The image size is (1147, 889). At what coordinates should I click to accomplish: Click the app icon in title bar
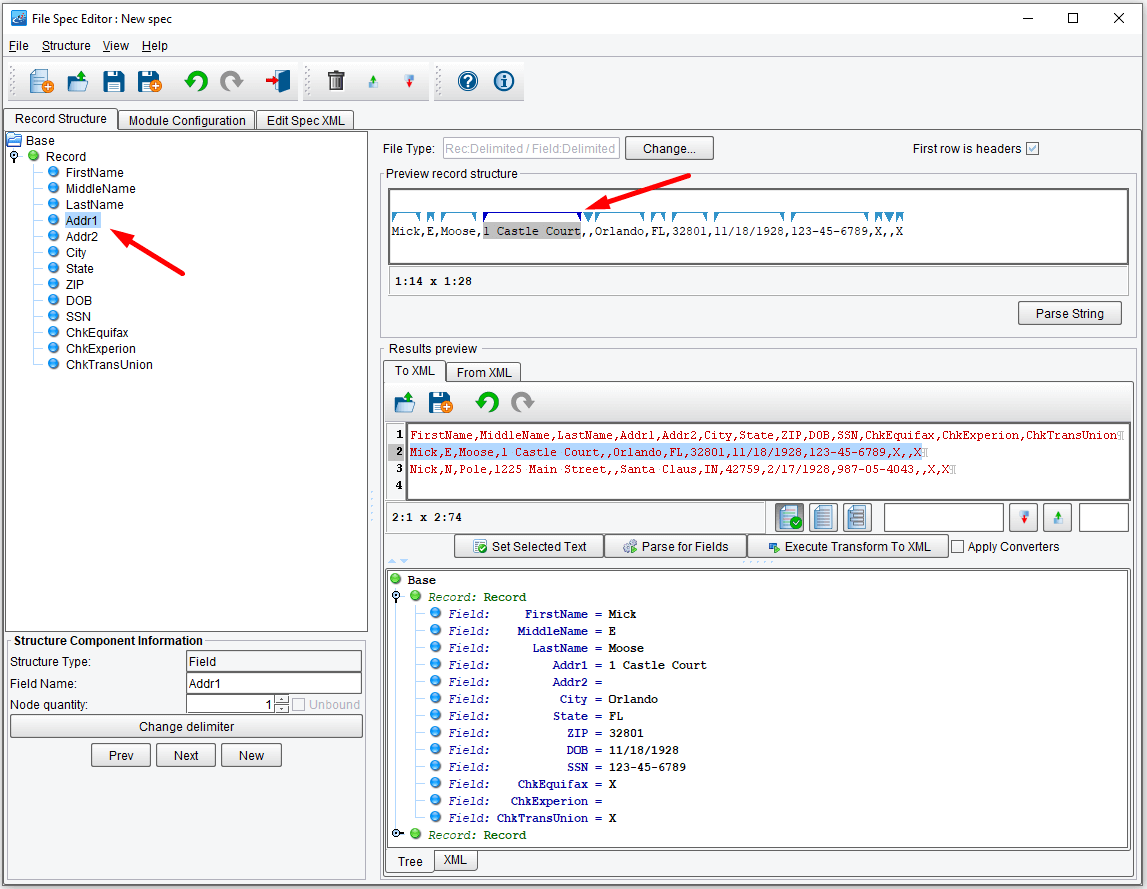pos(19,18)
